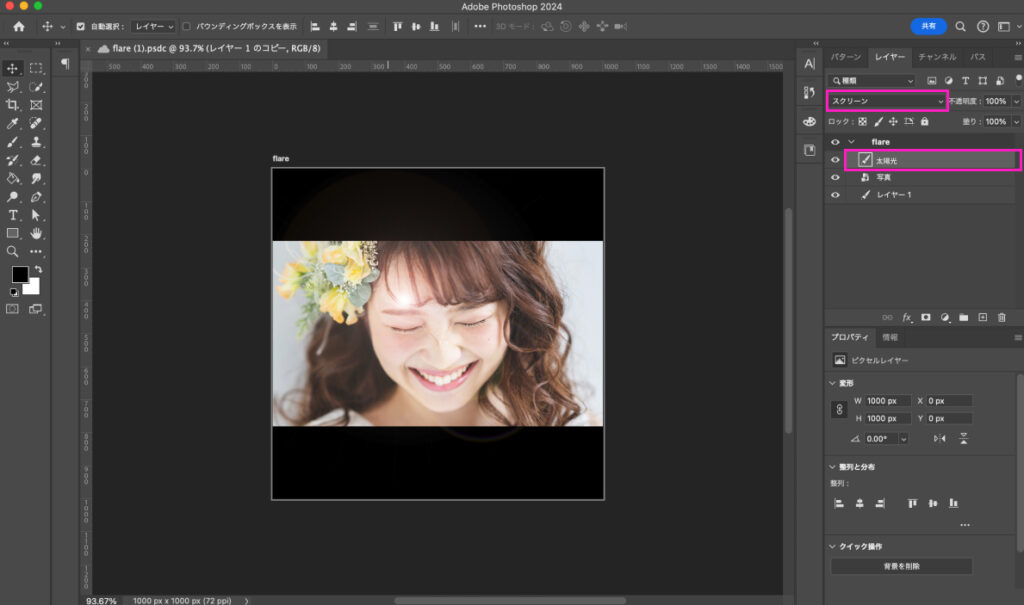The image size is (1024, 605).
Task: Uncheck the 自動選択 checkbox
Action: [x=81, y=26]
